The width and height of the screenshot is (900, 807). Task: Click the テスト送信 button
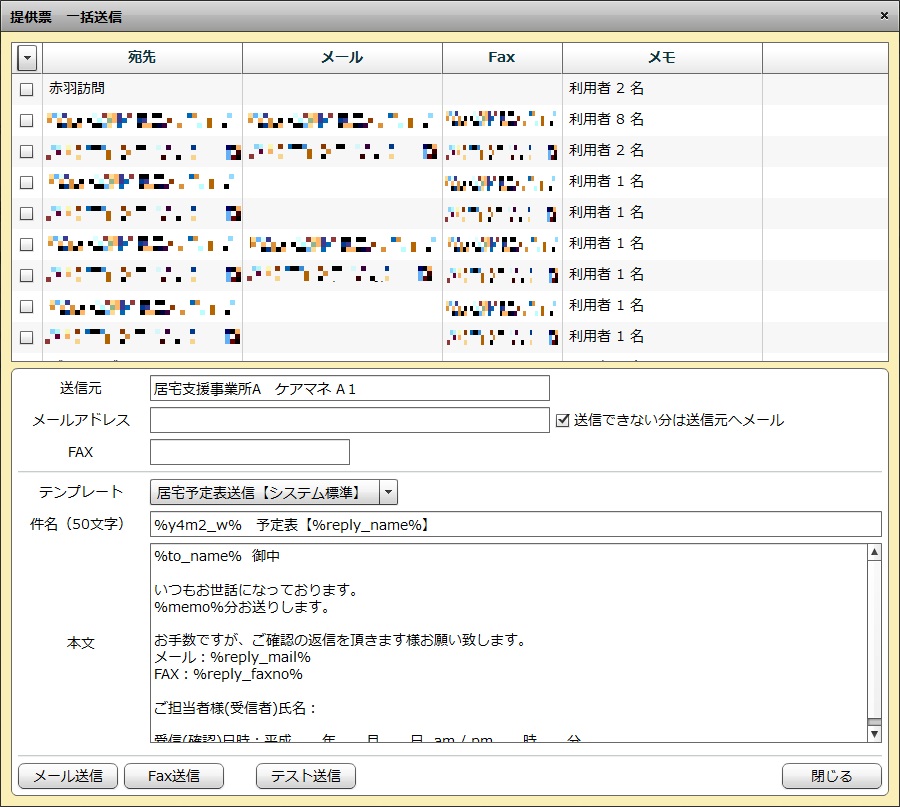pyautogui.click(x=306, y=776)
